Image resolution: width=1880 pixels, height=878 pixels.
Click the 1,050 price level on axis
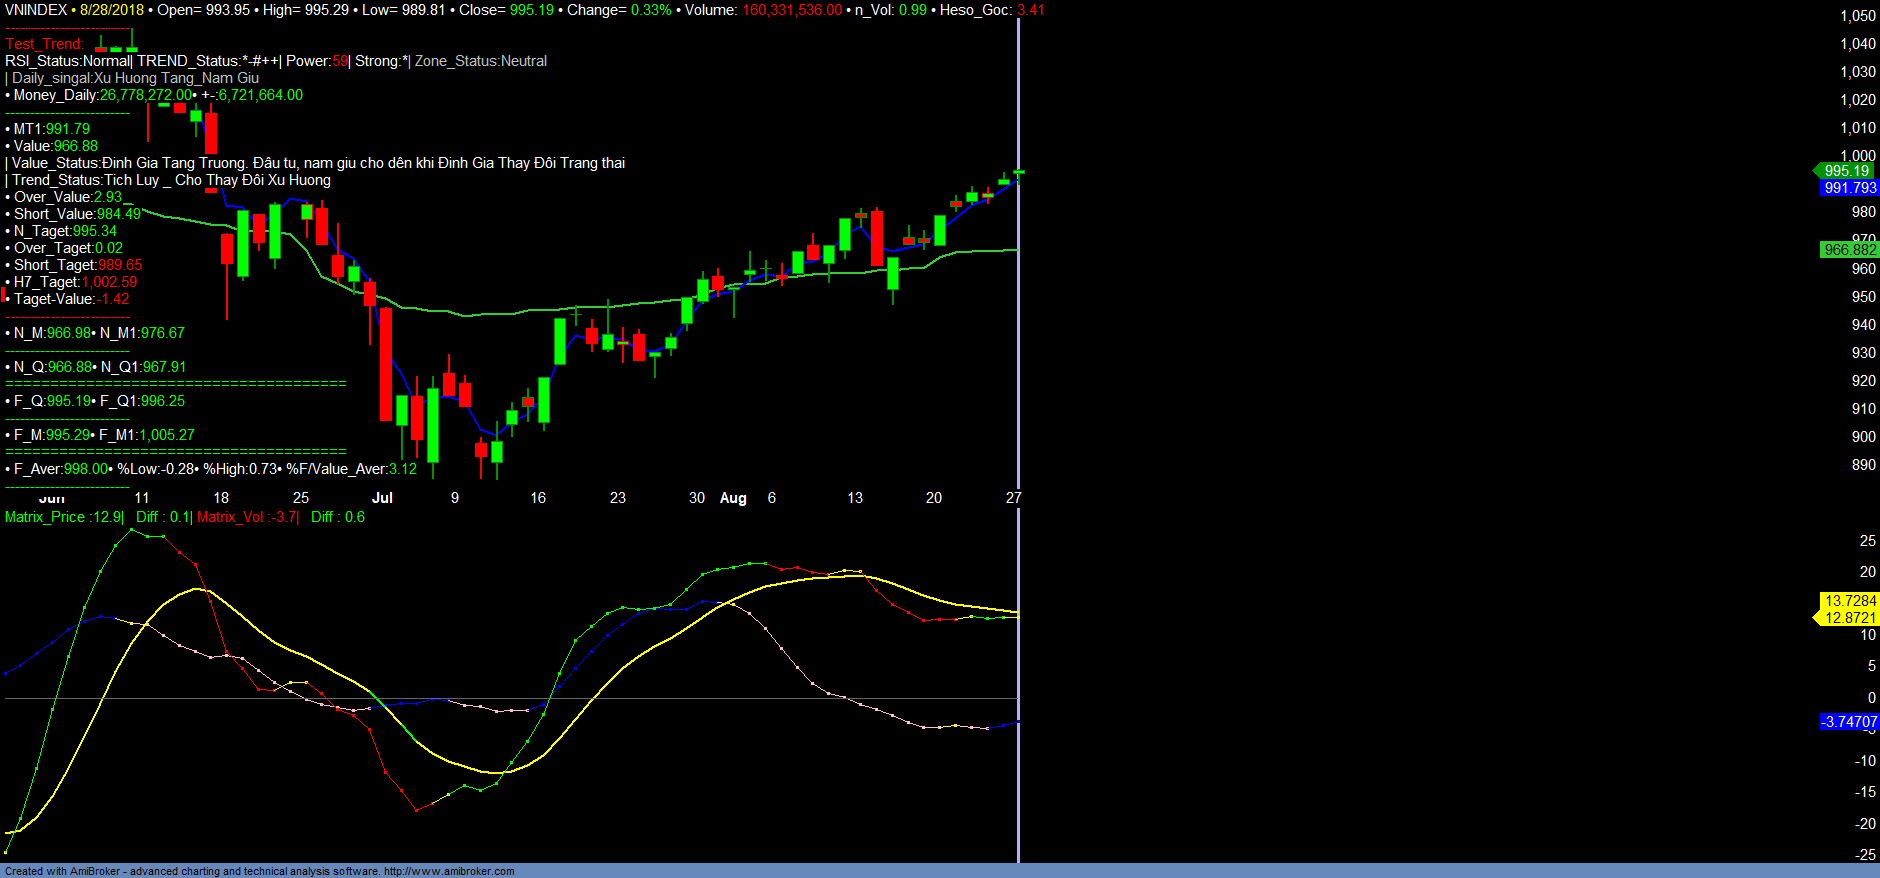tap(1858, 16)
